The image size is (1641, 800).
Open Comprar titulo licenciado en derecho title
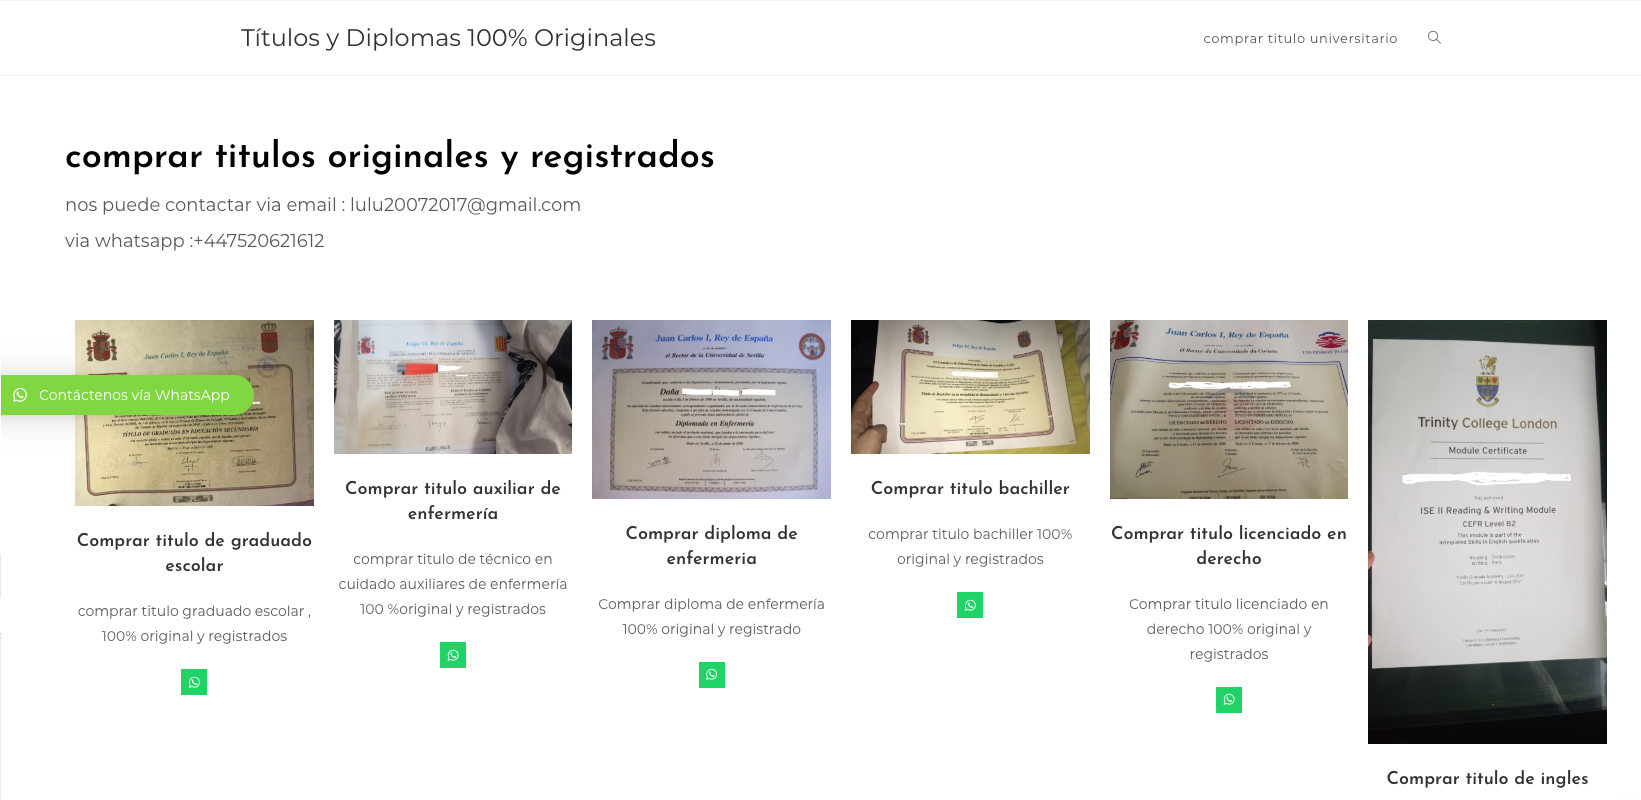pos(1229,545)
